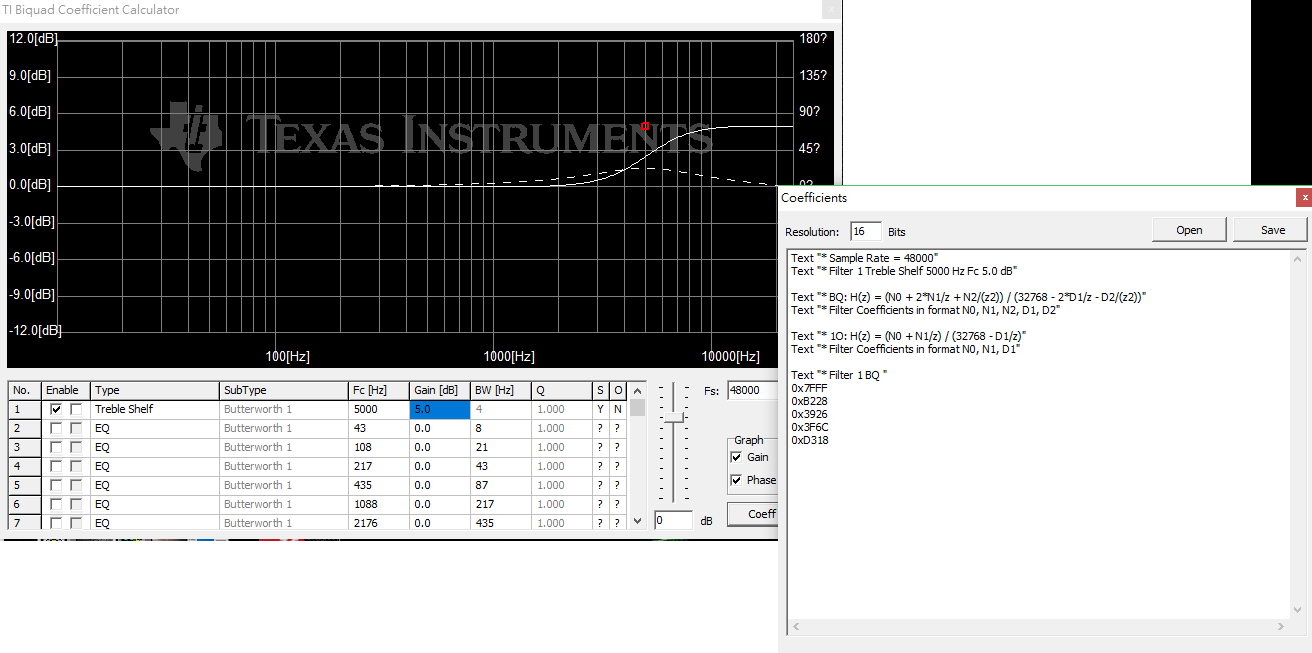Open the Type cell EQ in filter 3

155,447
